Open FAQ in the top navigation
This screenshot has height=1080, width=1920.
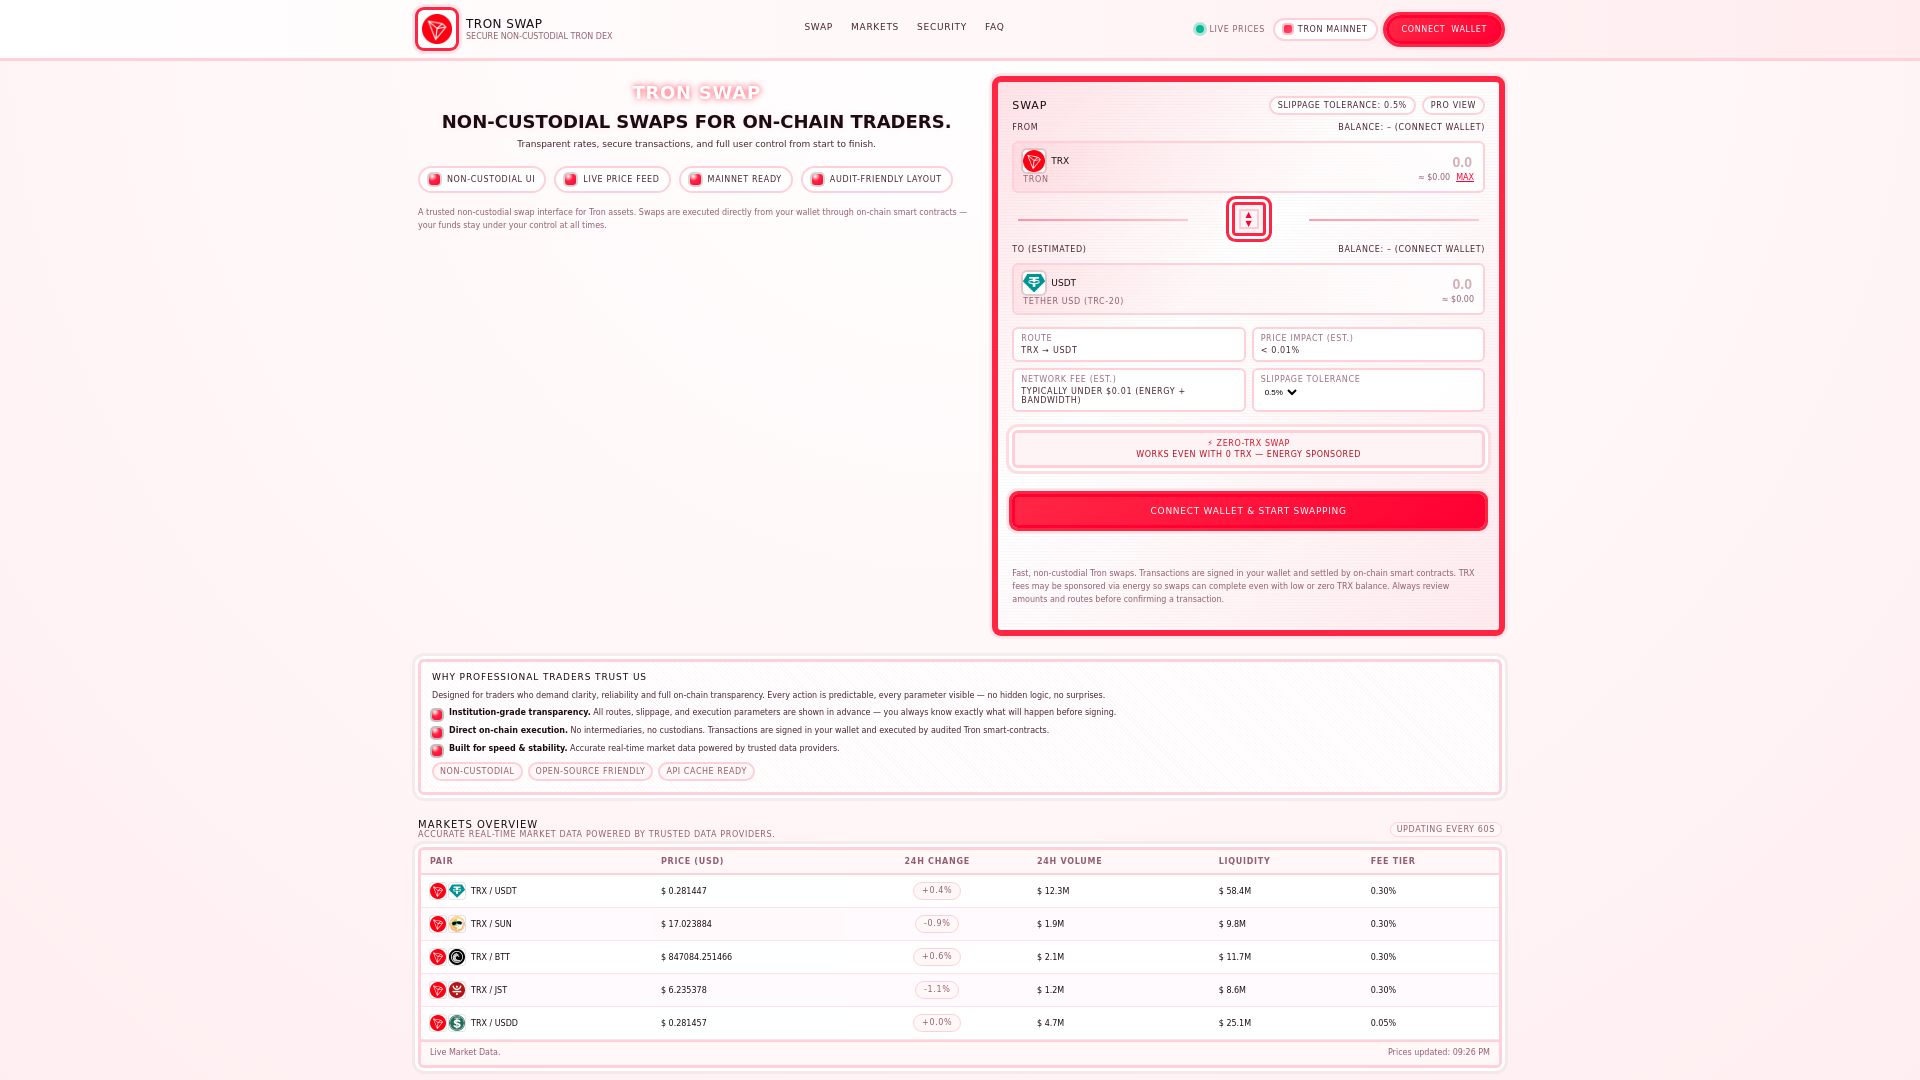[x=994, y=27]
